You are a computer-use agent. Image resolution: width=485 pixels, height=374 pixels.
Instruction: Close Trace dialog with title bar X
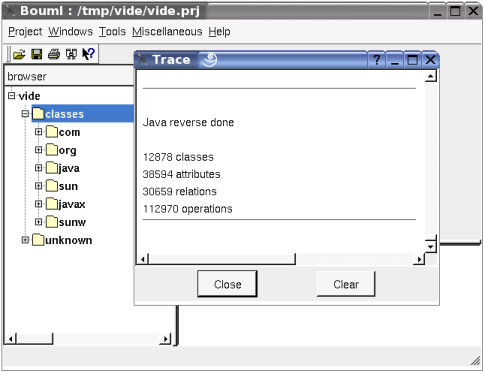click(x=430, y=60)
